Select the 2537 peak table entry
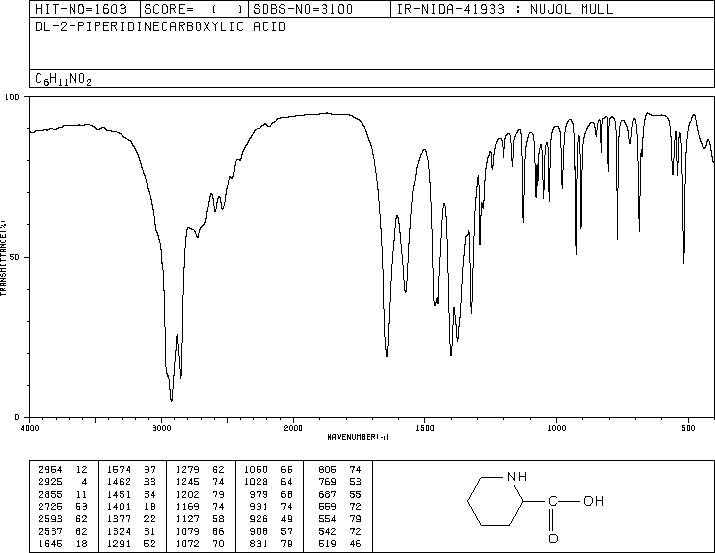Screen dimensions: 715x553 (63, 532)
